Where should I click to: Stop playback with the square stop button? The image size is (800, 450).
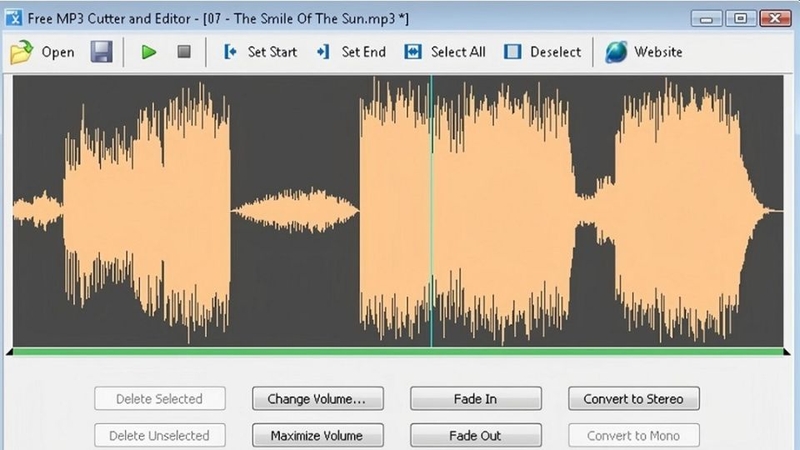[184, 52]
